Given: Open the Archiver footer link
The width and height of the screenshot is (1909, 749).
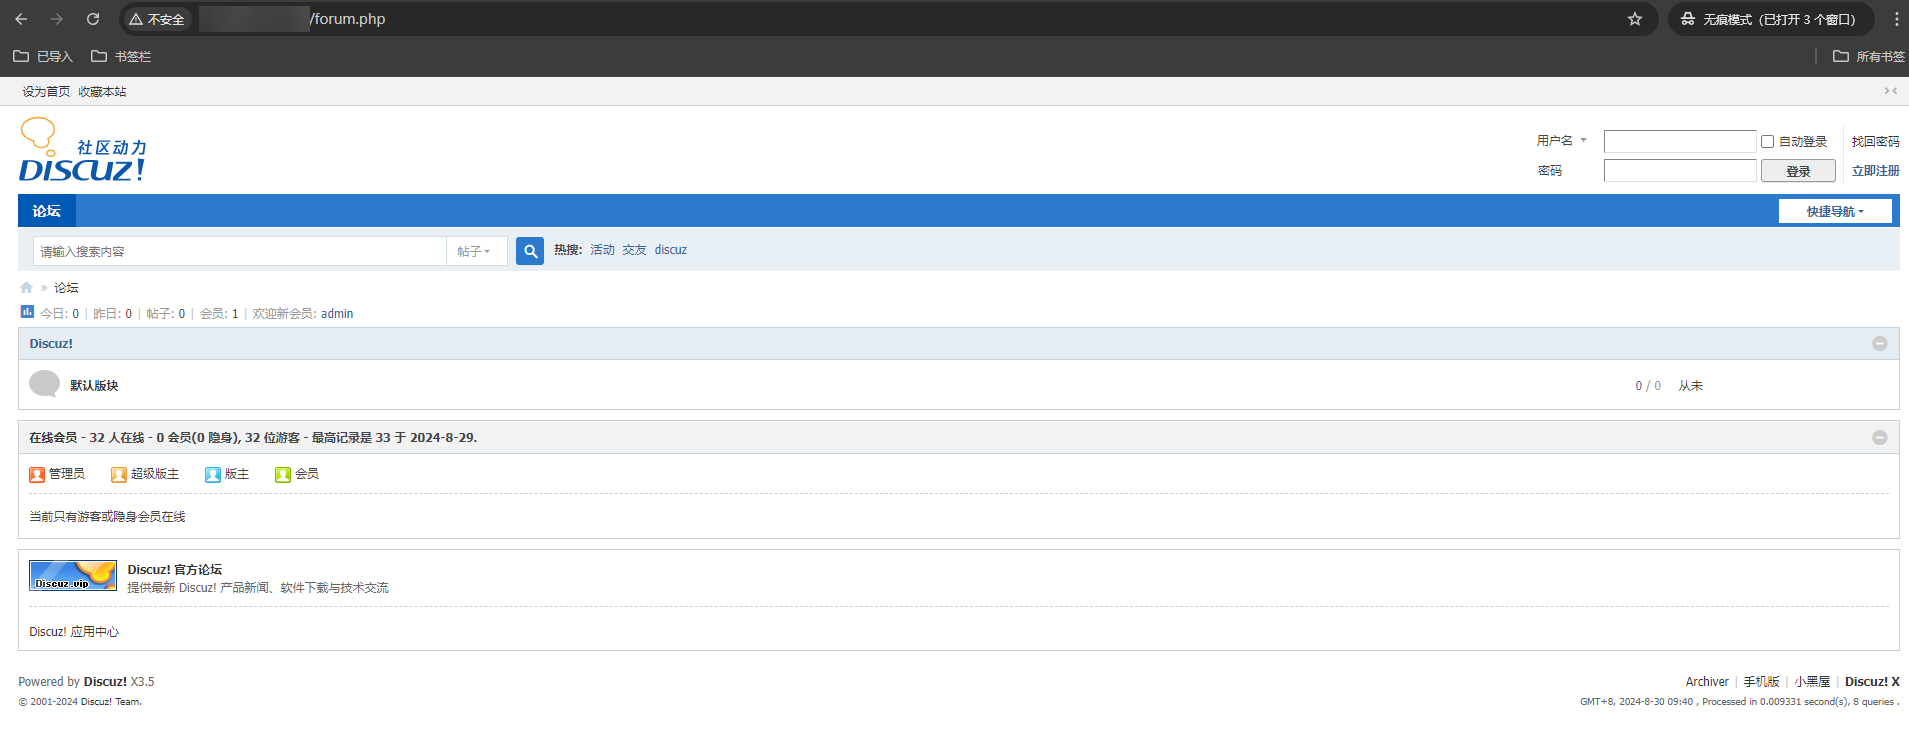Looking at the screenshot, I should [1707, 682].
